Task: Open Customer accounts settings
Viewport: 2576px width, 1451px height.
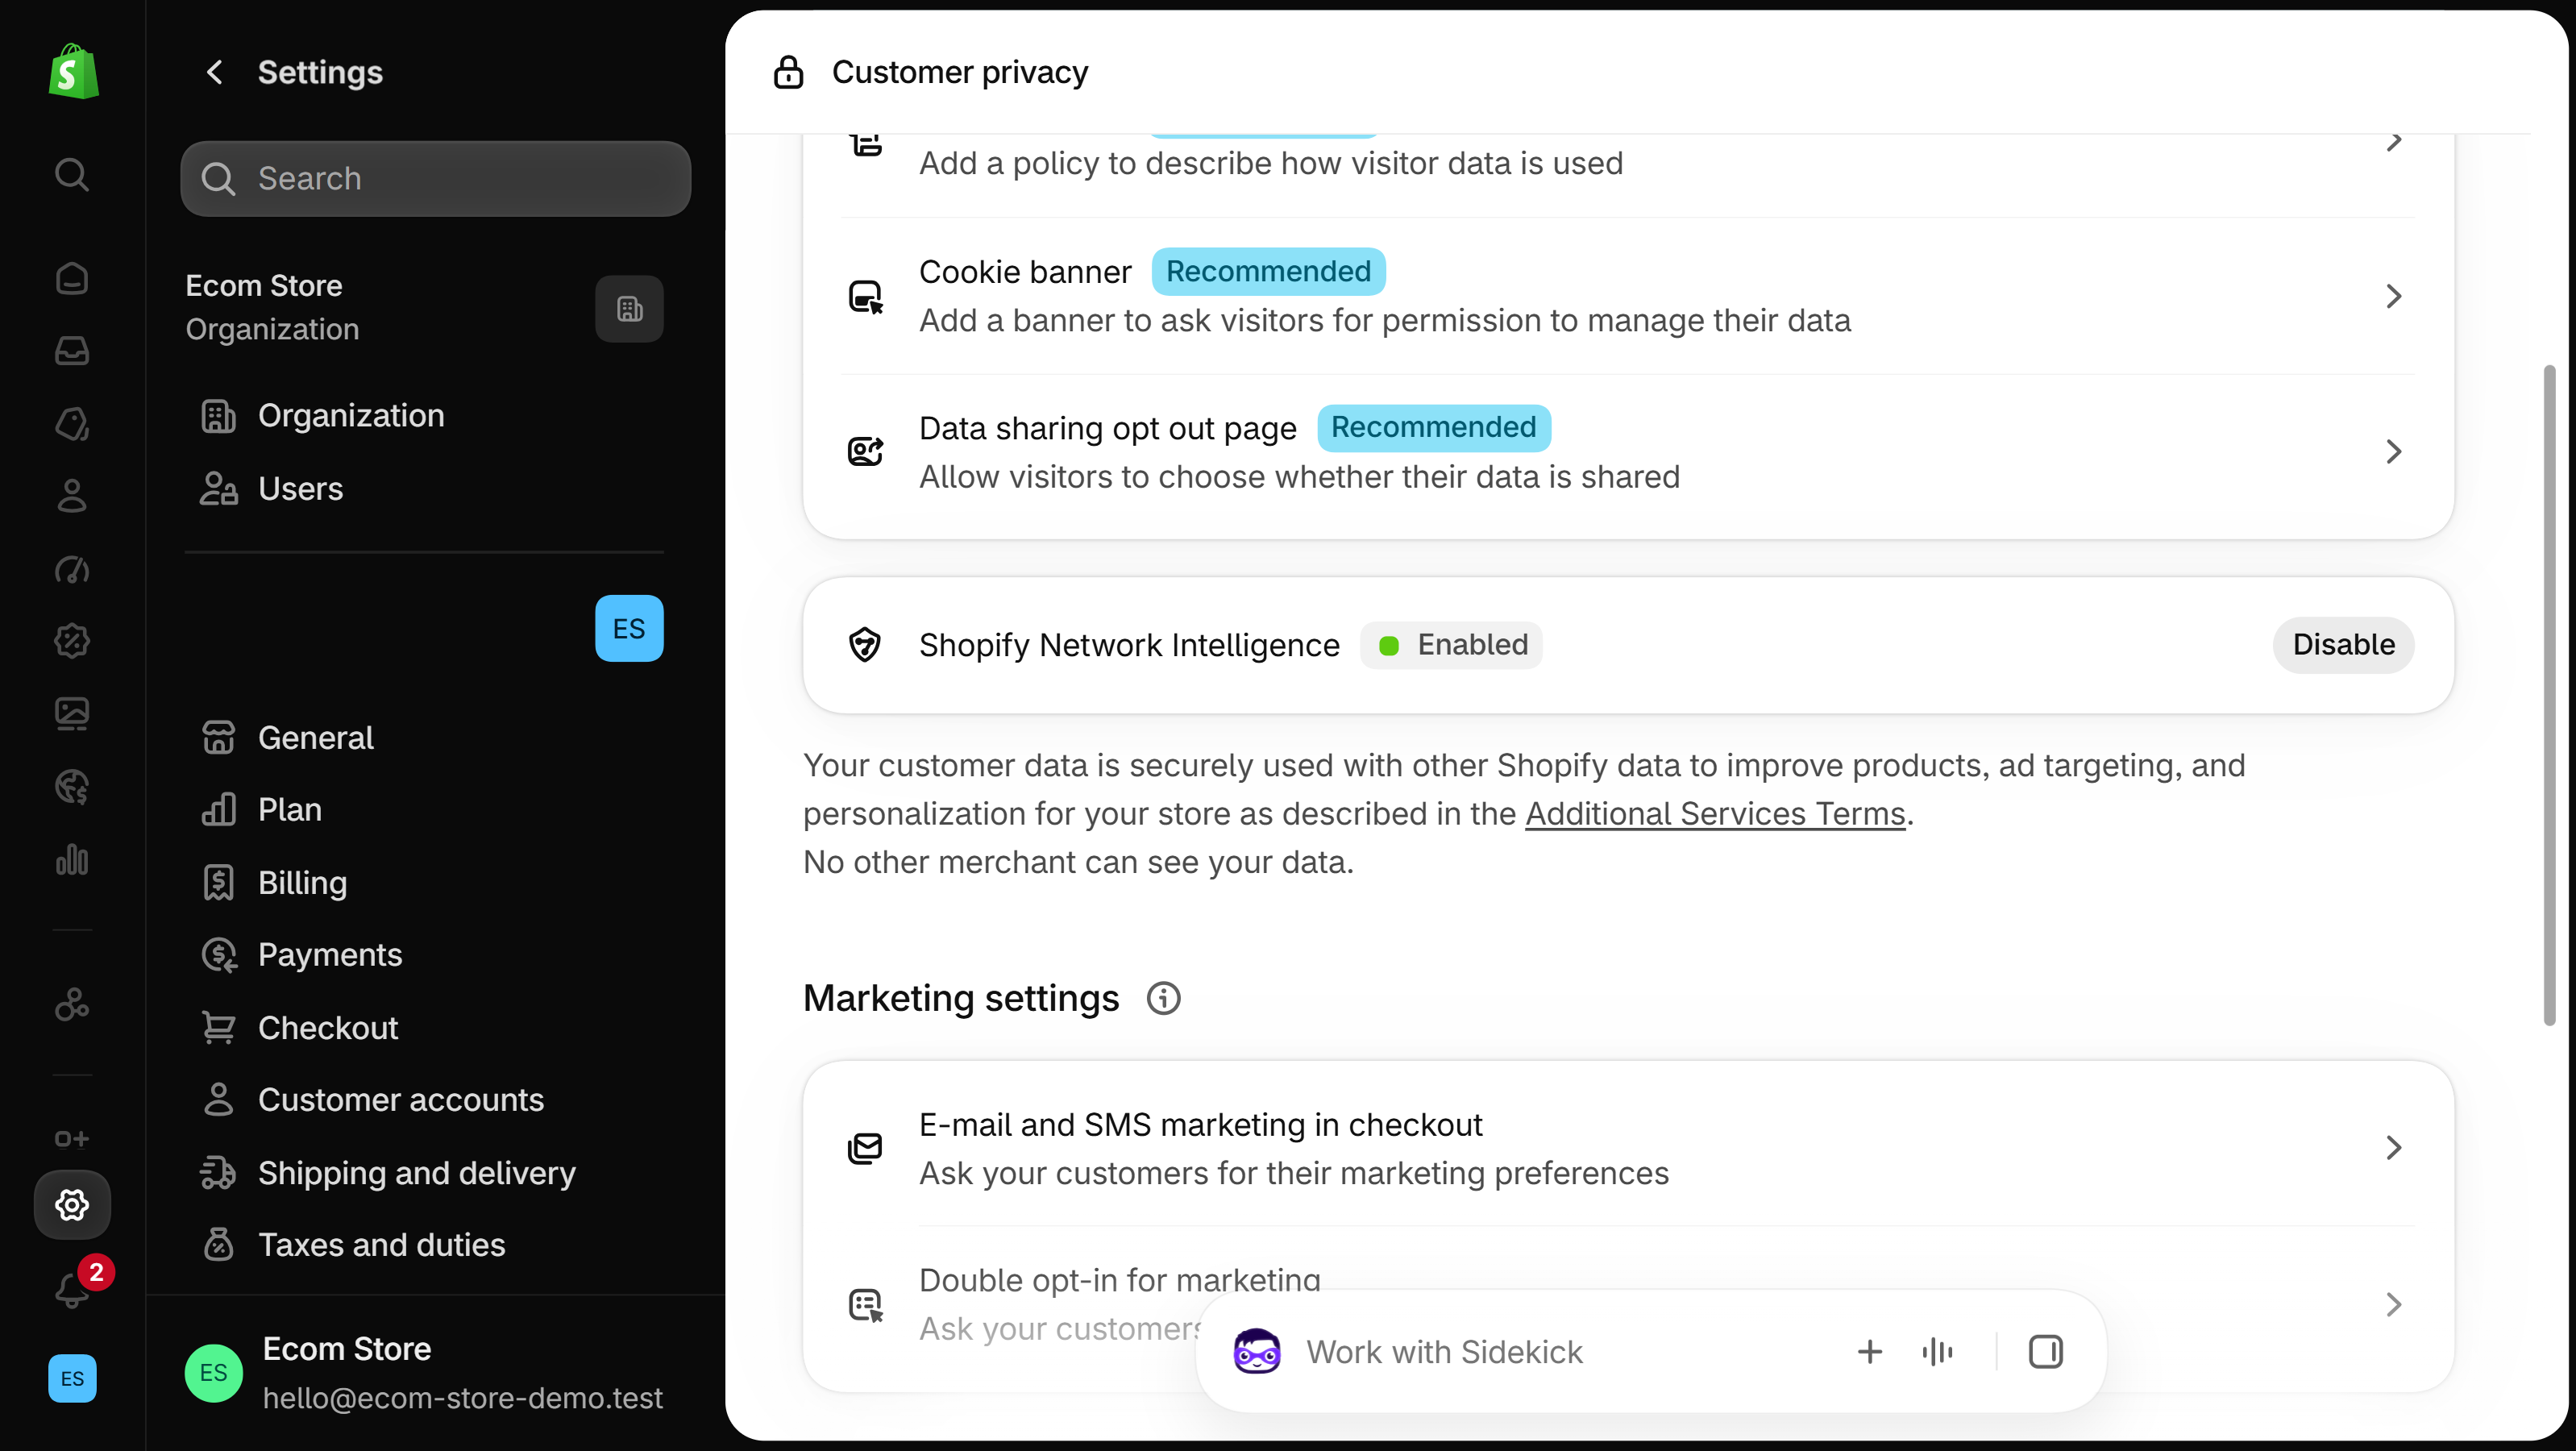Action: coord(424,1100)
